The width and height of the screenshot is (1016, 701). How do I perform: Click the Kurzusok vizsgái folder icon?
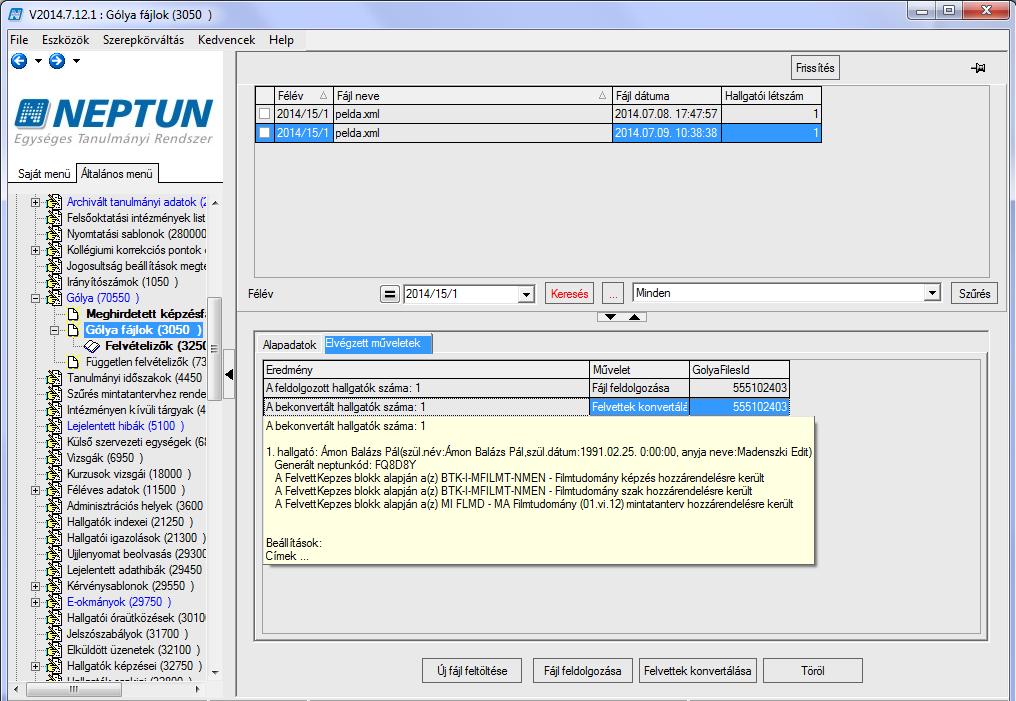click(x=54, y=474)
